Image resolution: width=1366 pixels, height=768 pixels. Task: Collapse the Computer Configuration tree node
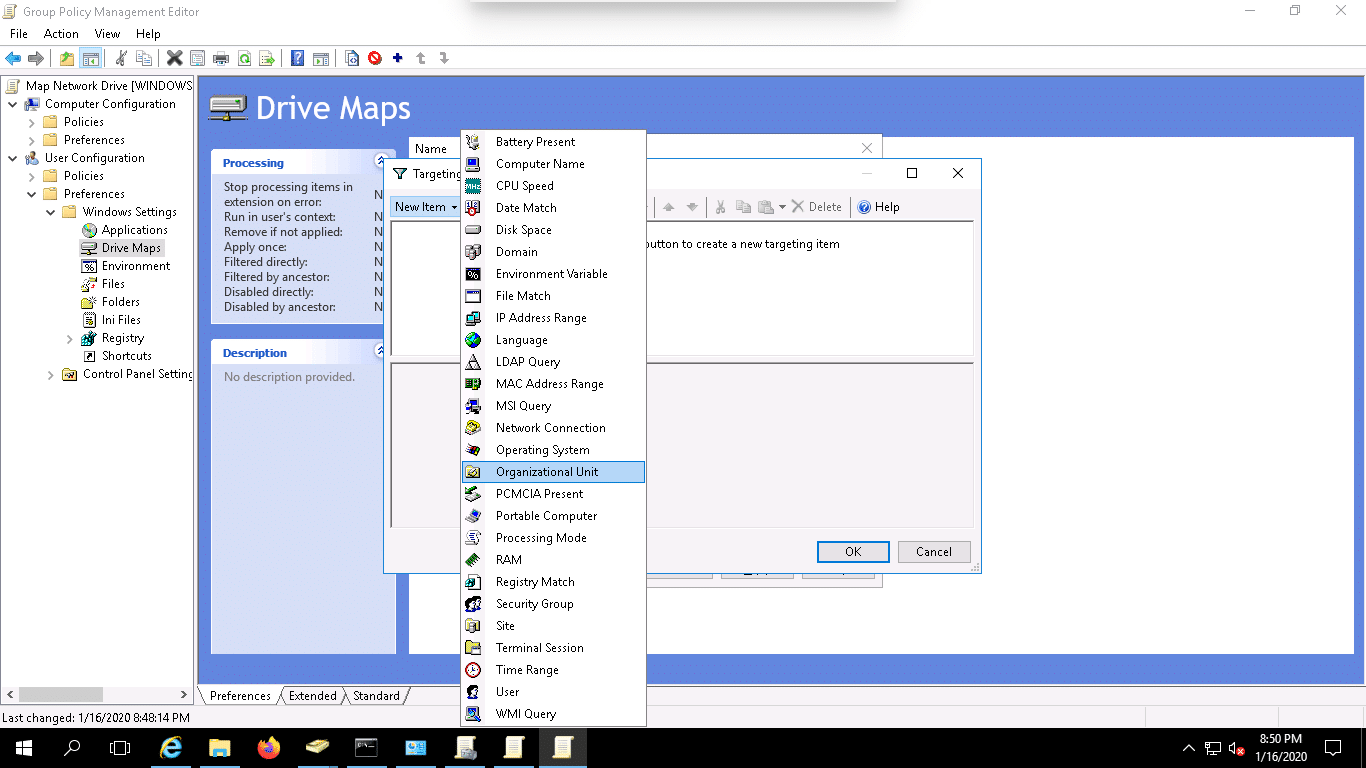pyautogui.click(x=12, y=104)
